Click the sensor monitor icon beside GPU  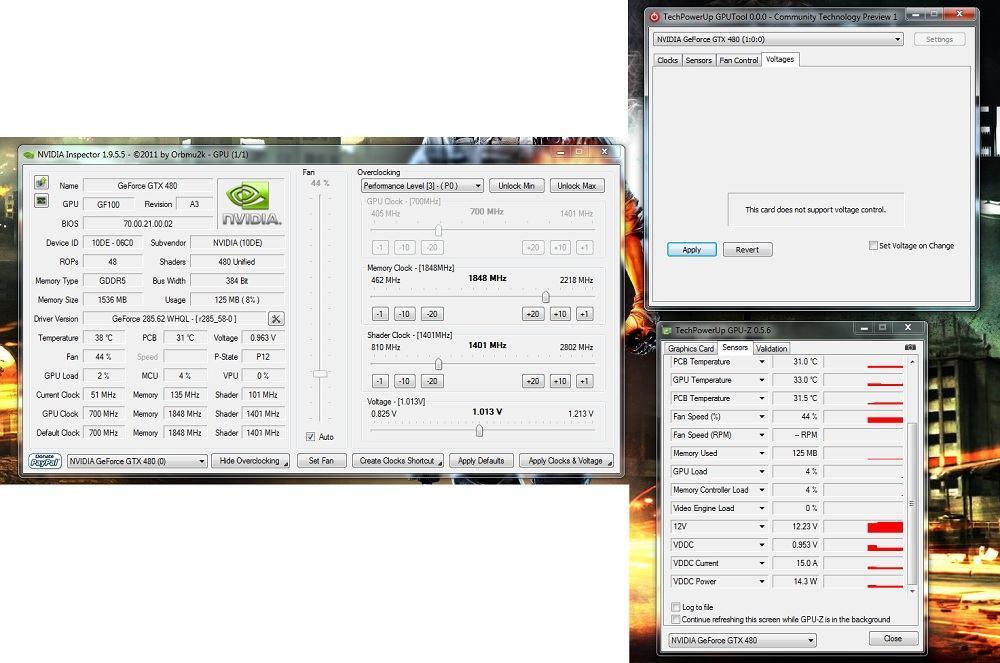coord(41,201)
